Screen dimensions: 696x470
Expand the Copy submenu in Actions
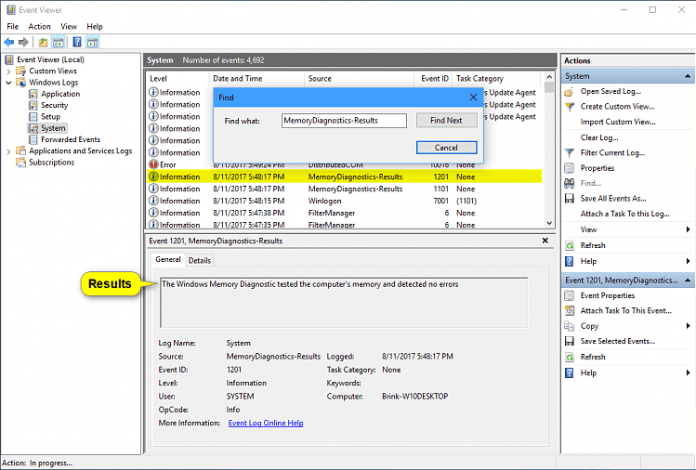688,326
